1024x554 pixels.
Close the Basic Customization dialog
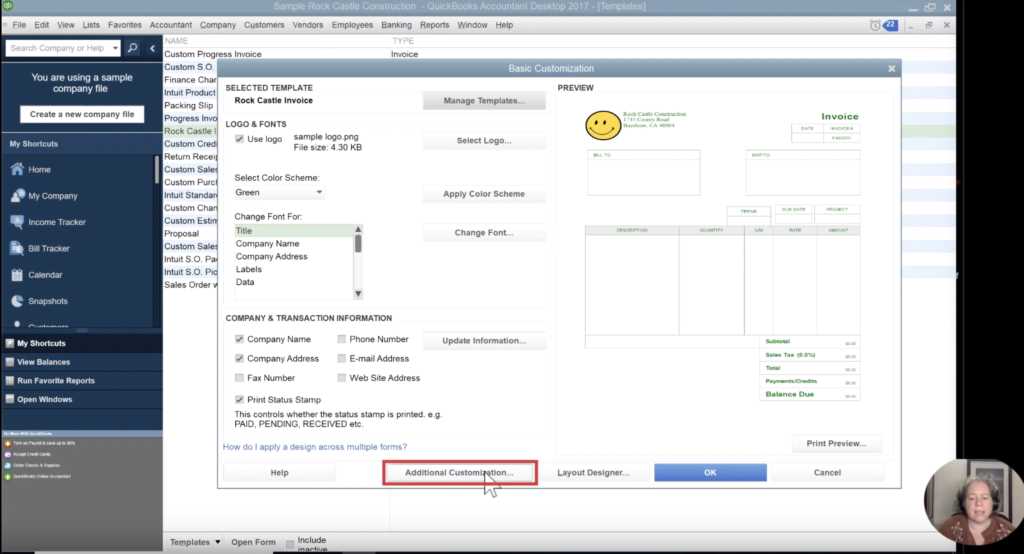pos(891,68)
